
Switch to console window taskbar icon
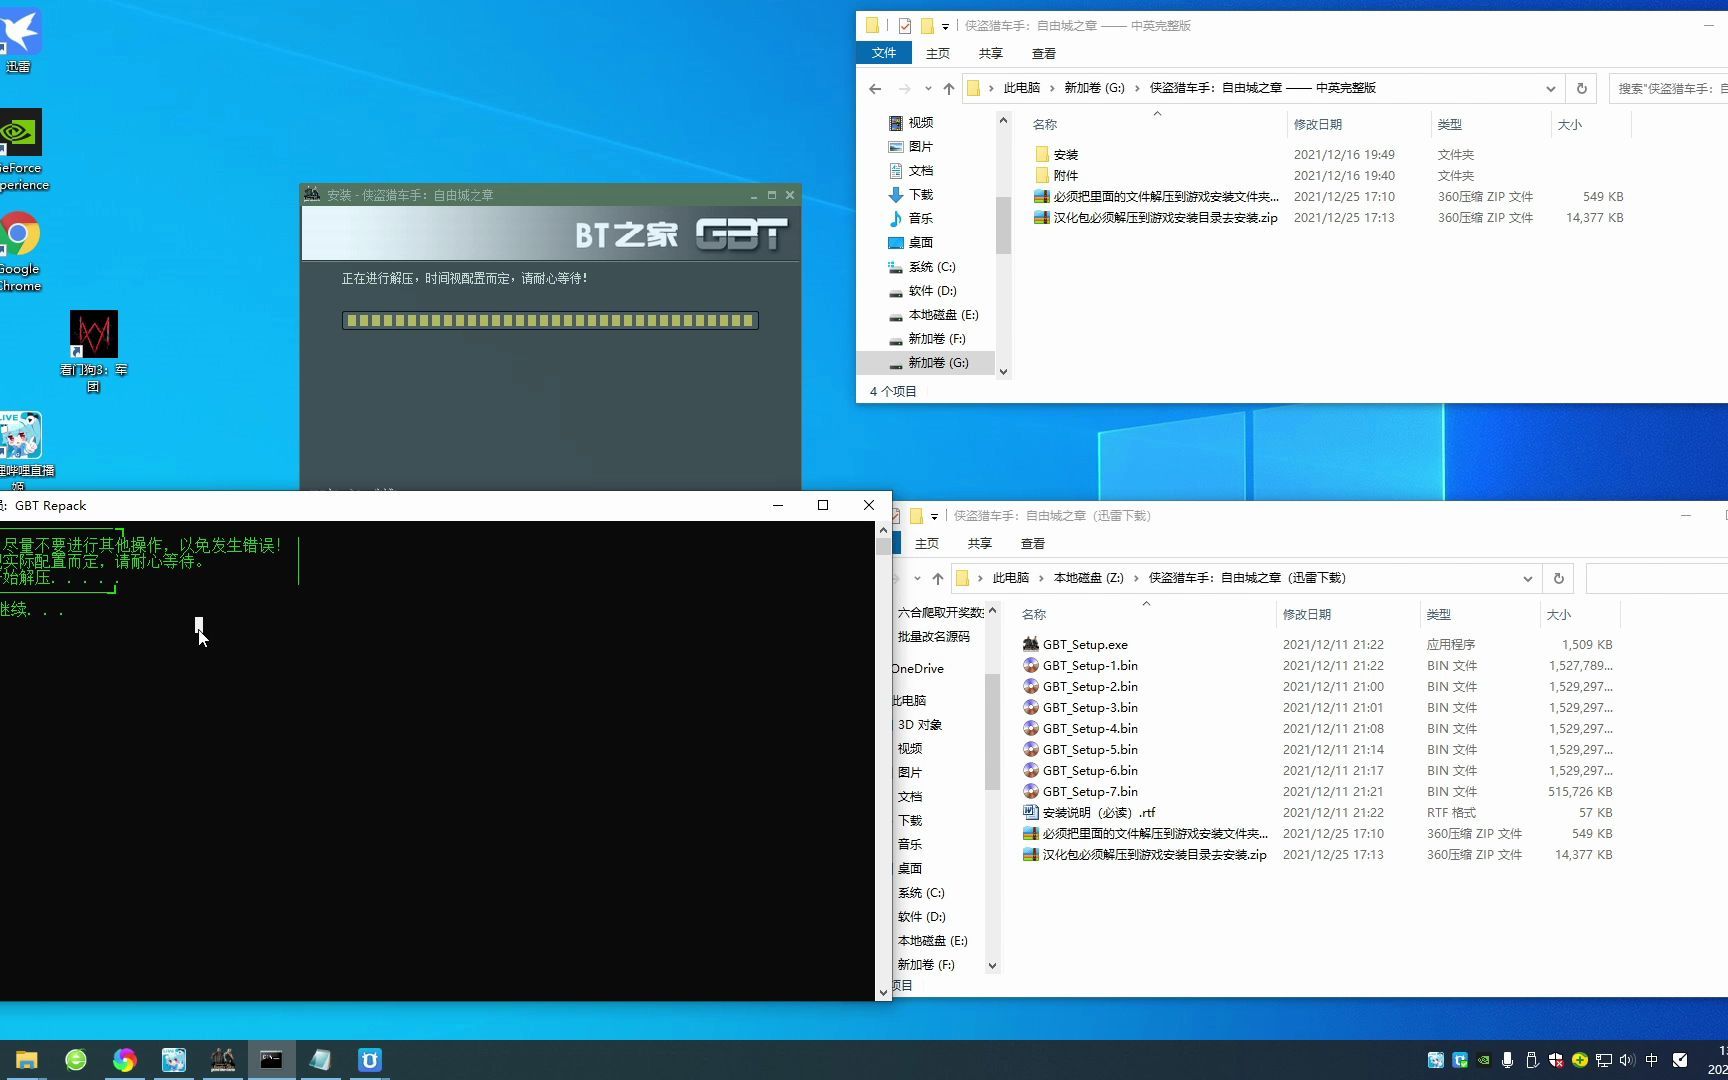tap(271, 1060)
